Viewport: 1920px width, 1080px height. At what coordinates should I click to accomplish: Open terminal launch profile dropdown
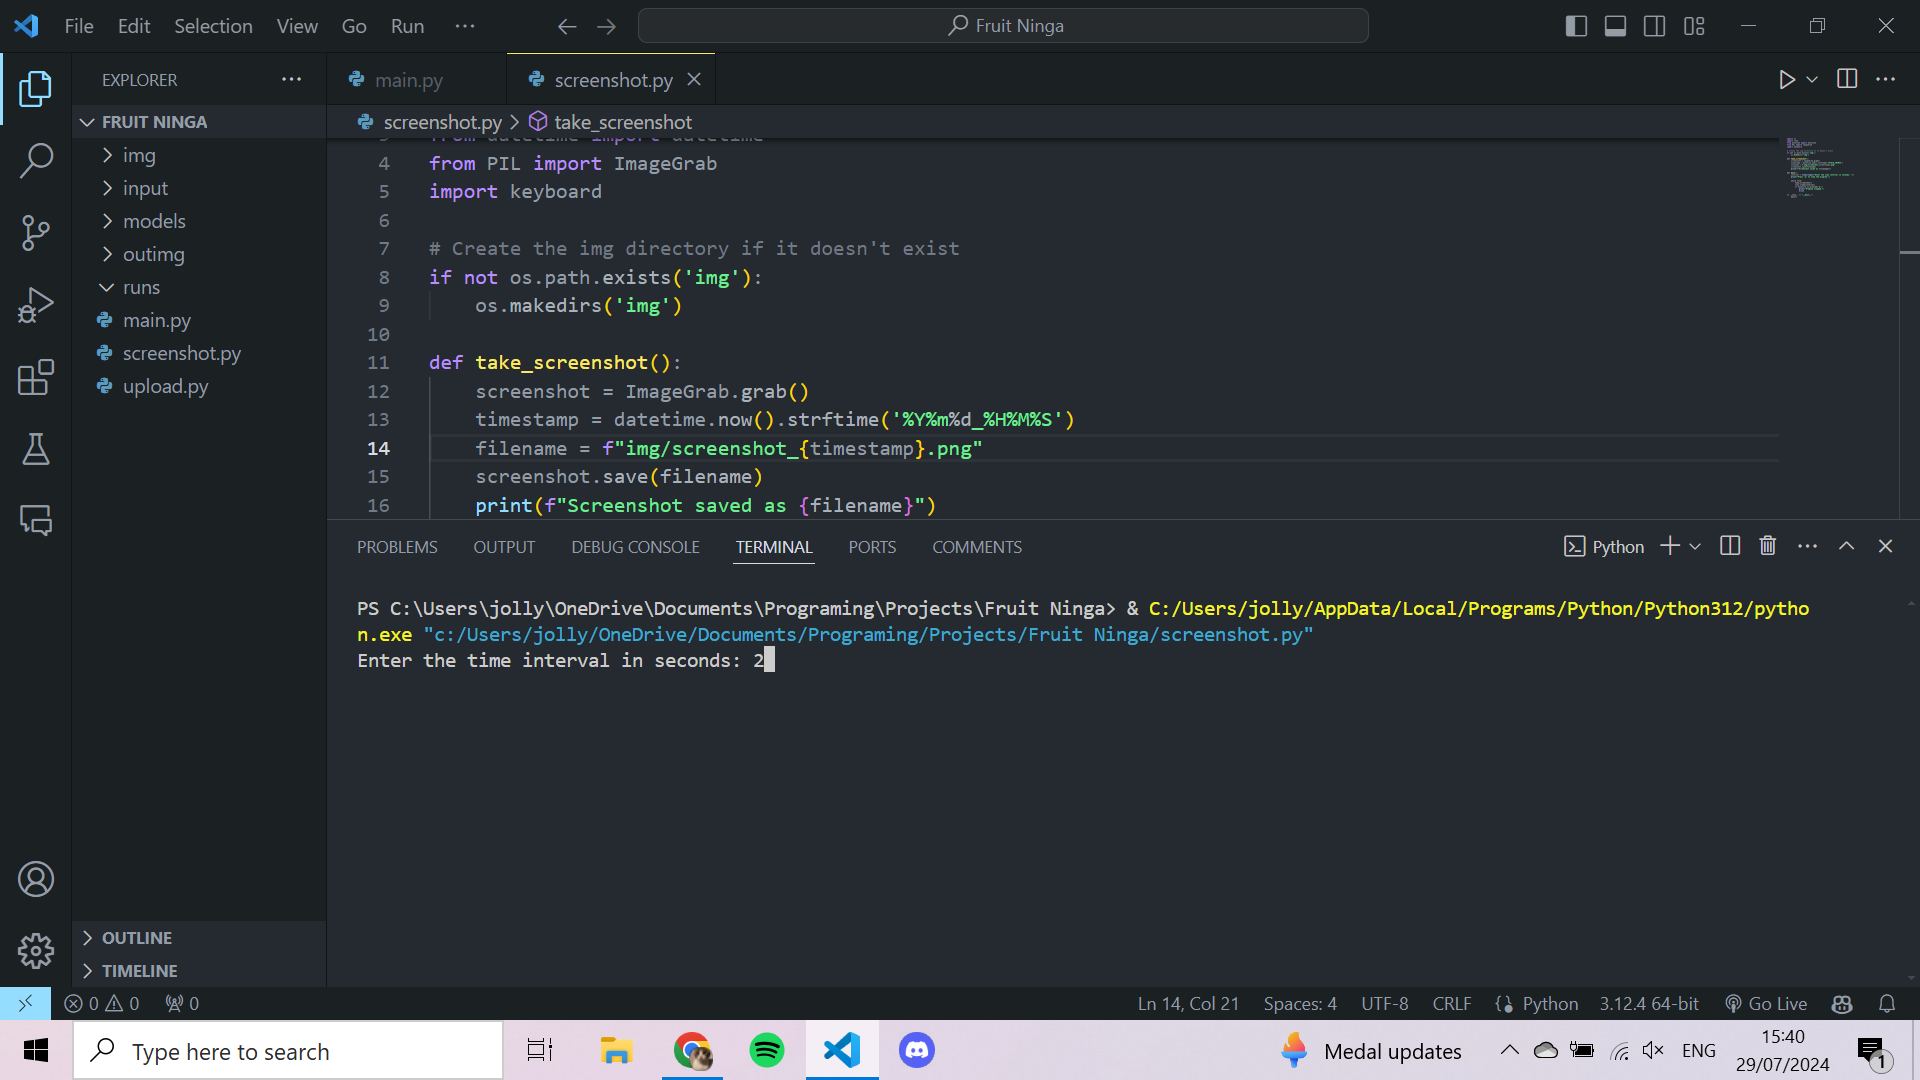point(1695,546)
